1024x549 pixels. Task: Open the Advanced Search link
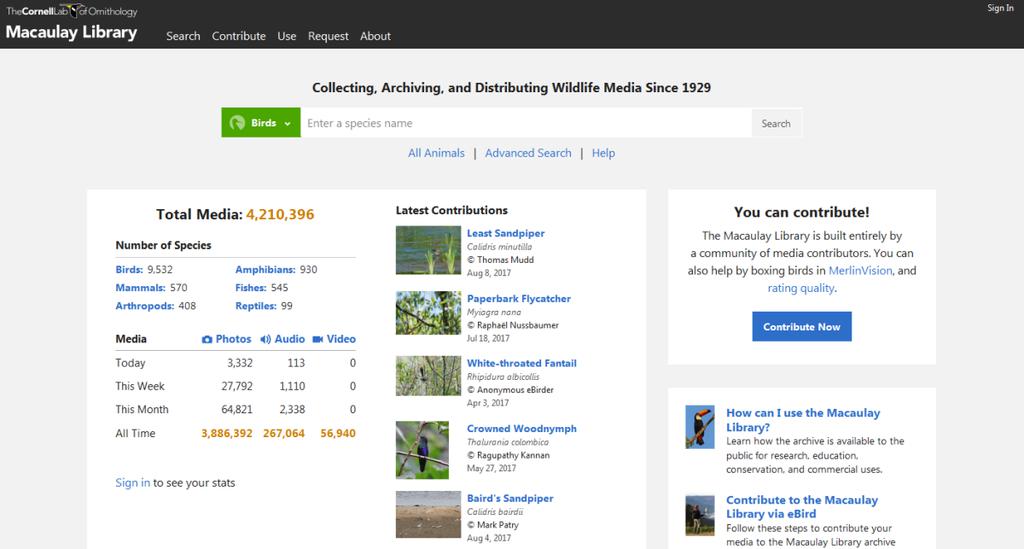point(528,153)
